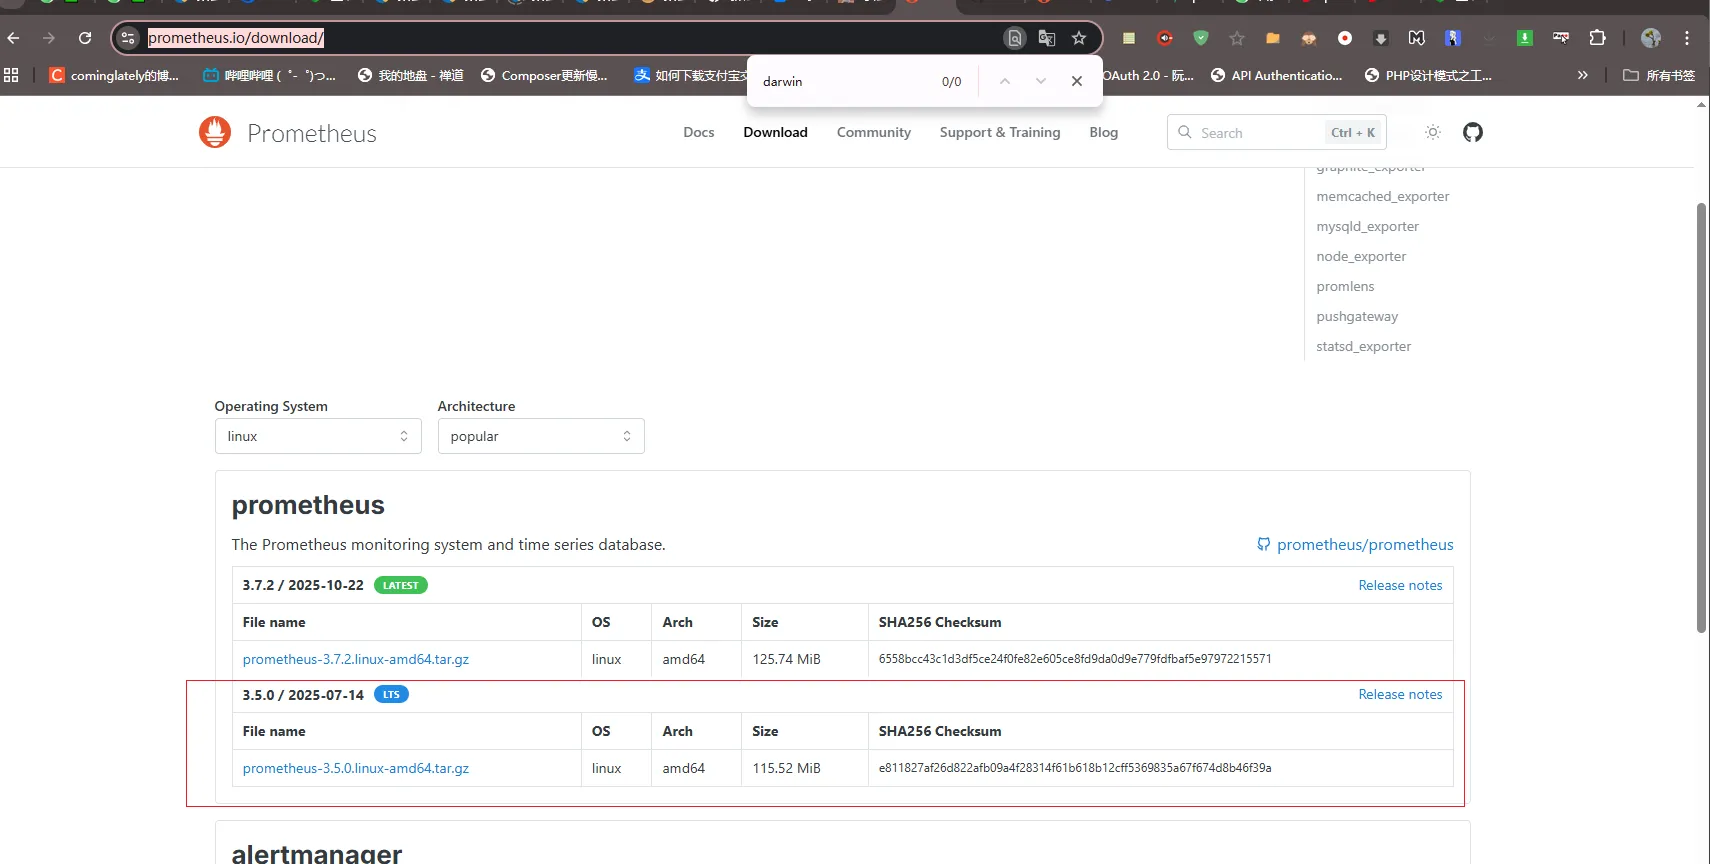Viewport: 1710px width, 864px height.
Task: Go to next find result arrow
Action: pos(1041,81)
